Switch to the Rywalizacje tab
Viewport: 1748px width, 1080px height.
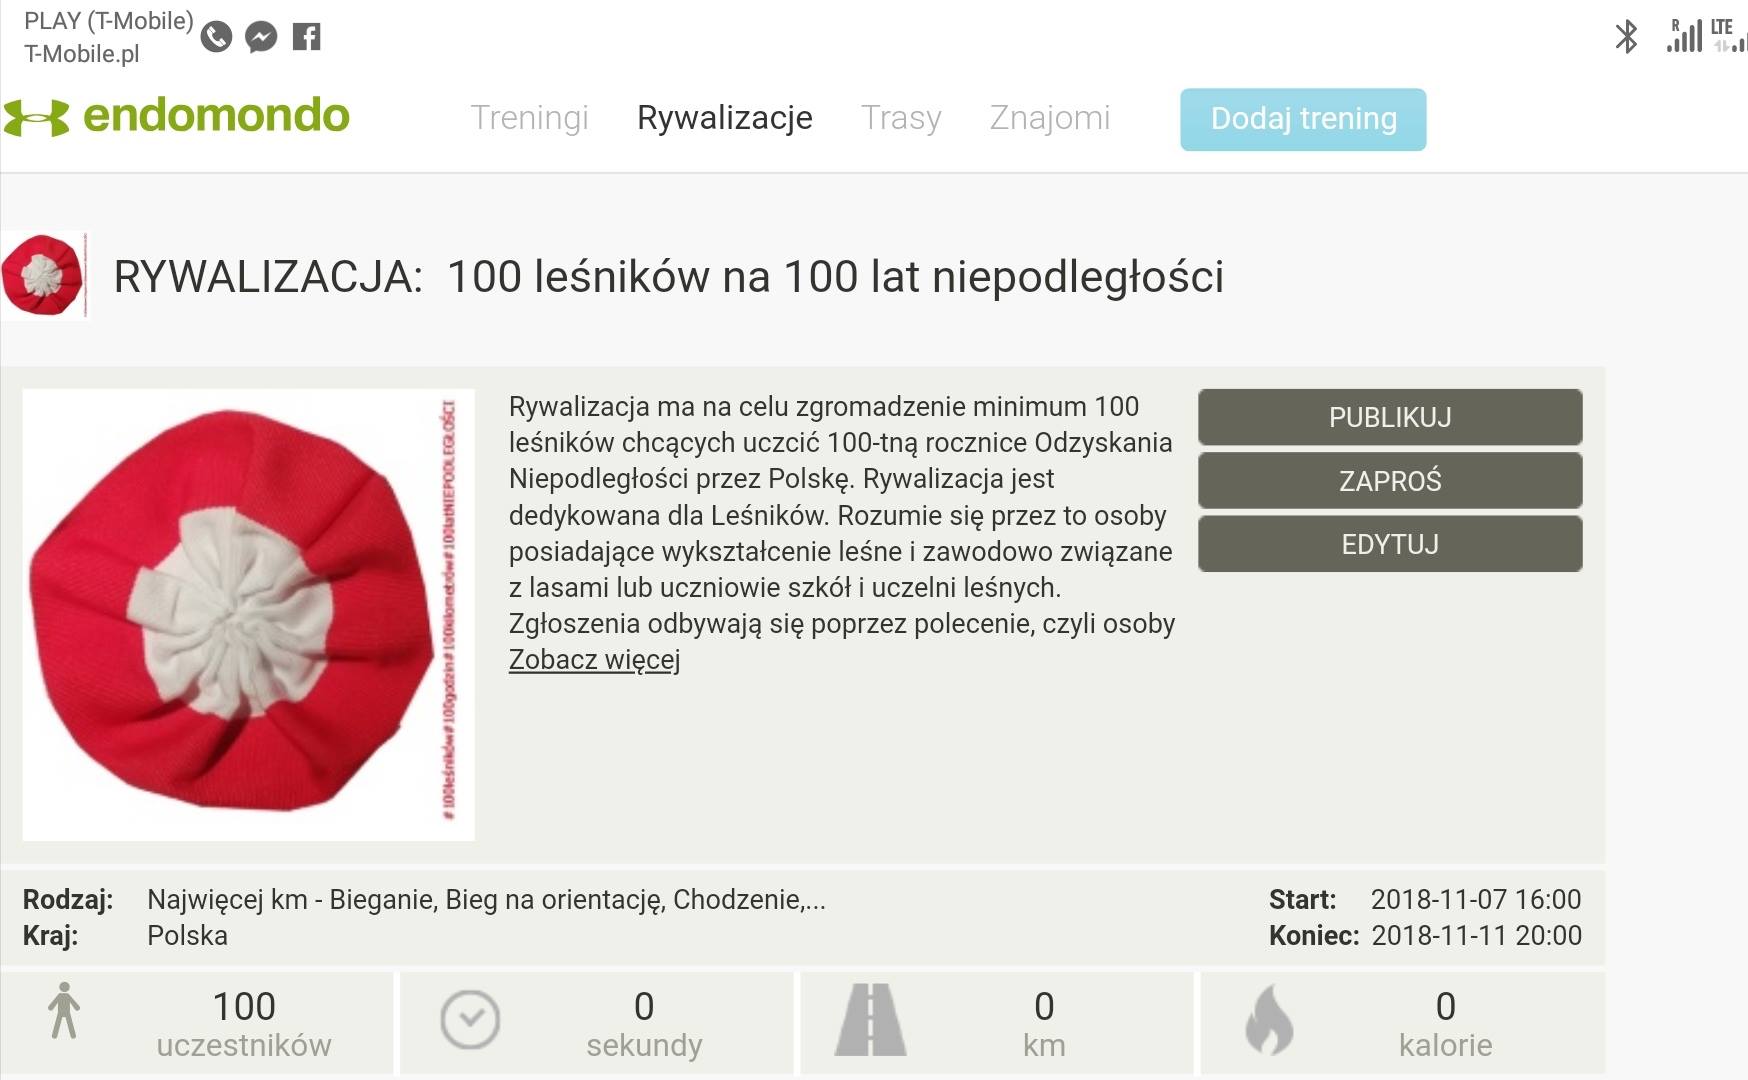(x=724, y=118)
